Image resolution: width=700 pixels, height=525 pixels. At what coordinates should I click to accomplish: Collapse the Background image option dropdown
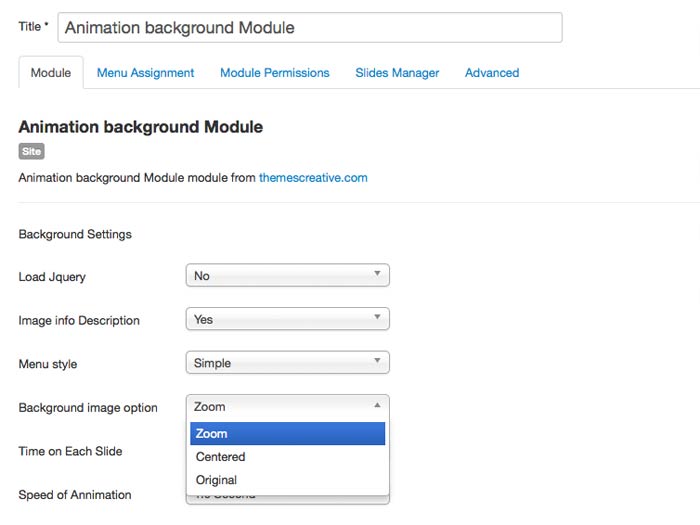tap(287, 407)
